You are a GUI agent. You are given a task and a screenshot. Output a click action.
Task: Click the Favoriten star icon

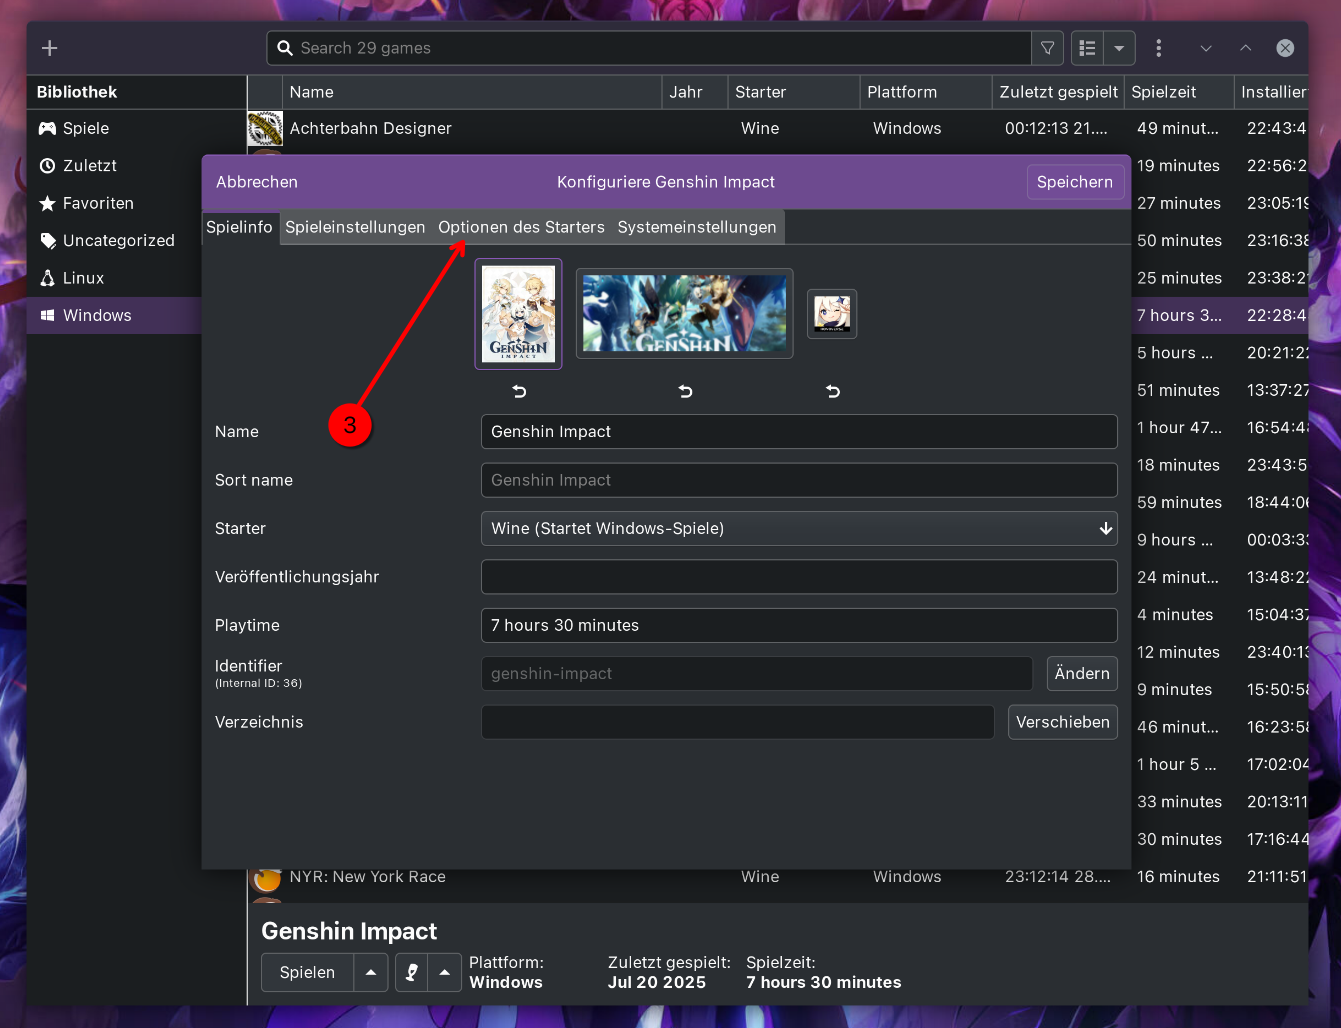pyautogui.click(x=47, y=203)
